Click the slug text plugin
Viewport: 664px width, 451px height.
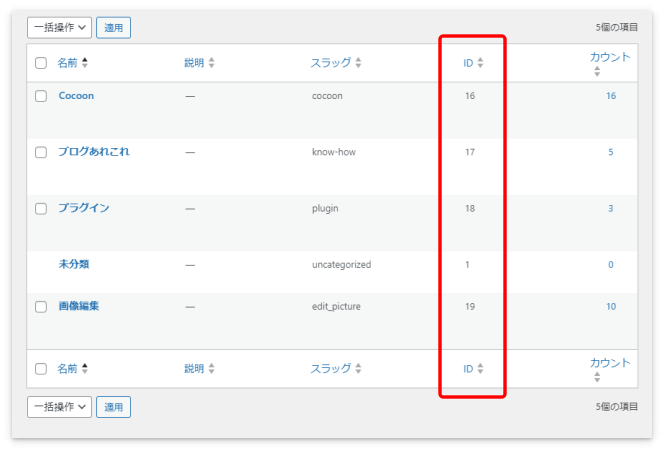coord(325,209)
